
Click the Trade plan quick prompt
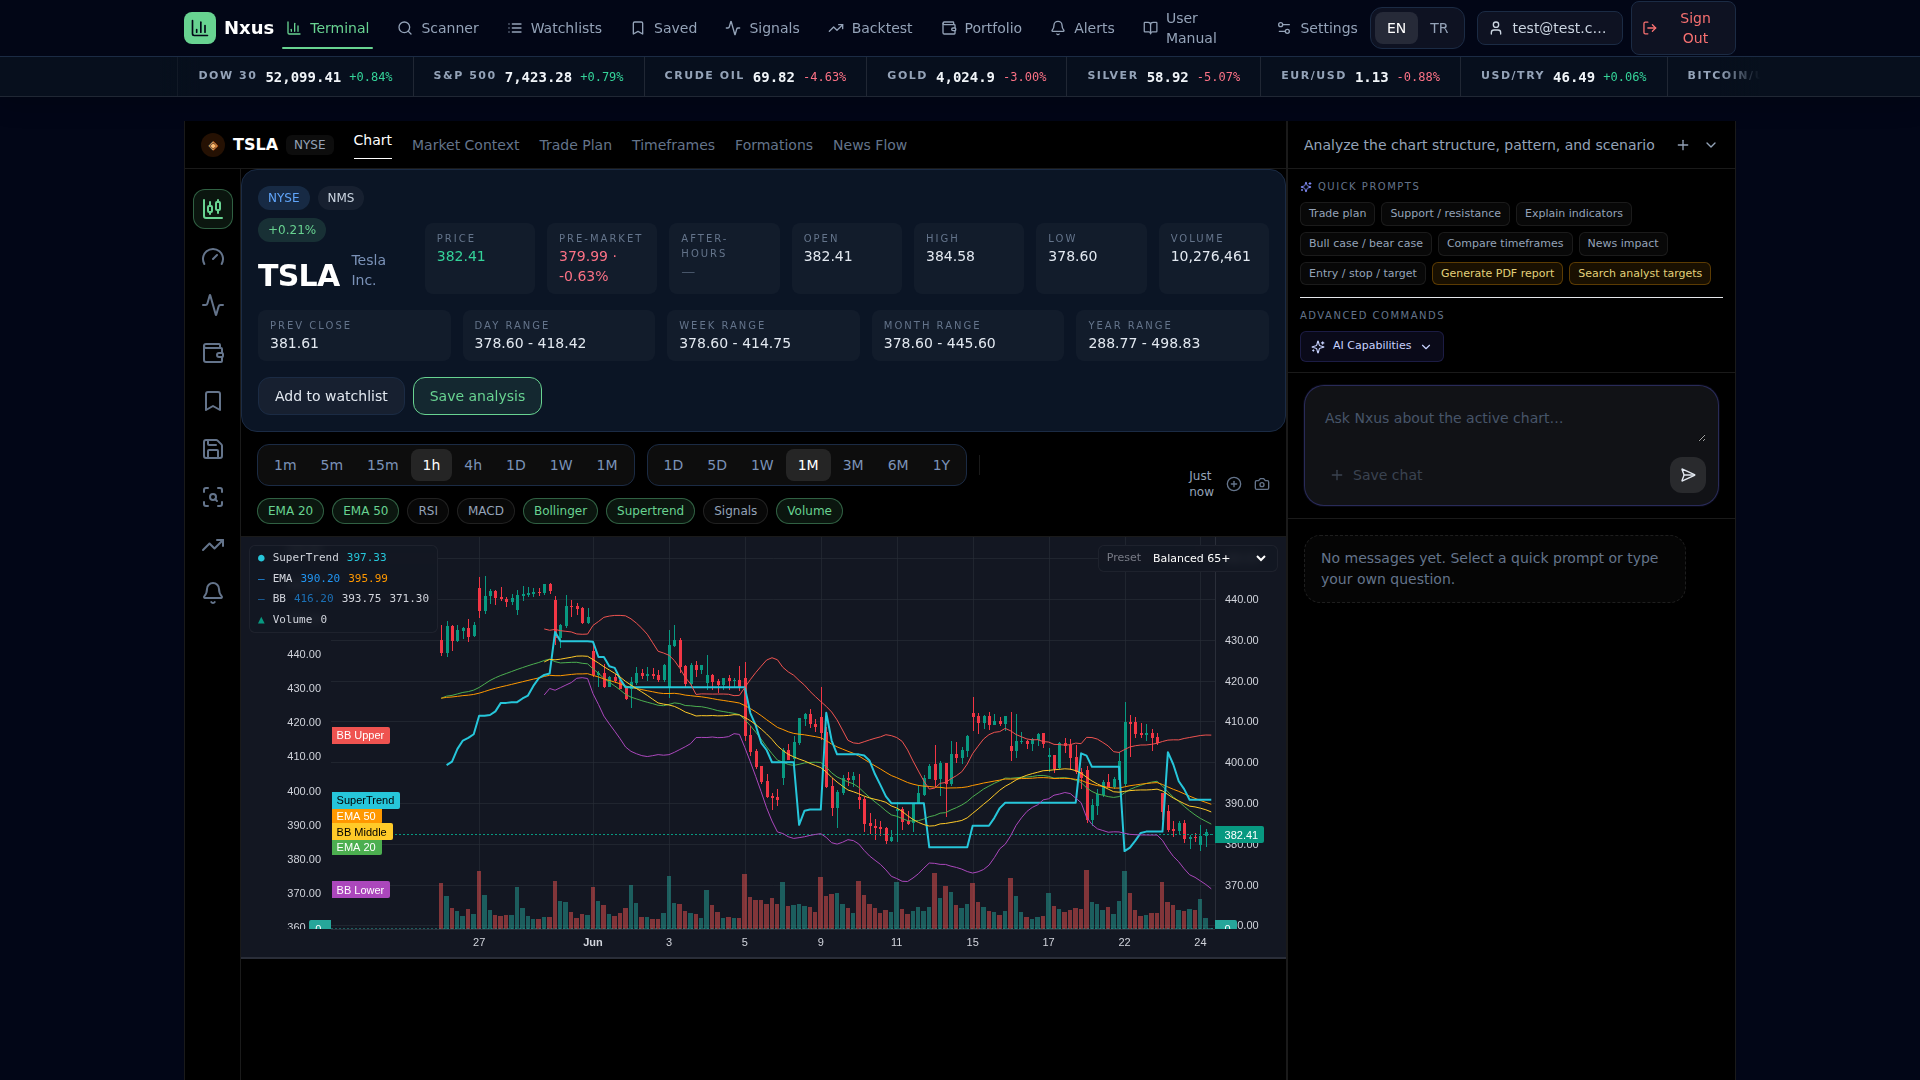(x=1337, y=214)
